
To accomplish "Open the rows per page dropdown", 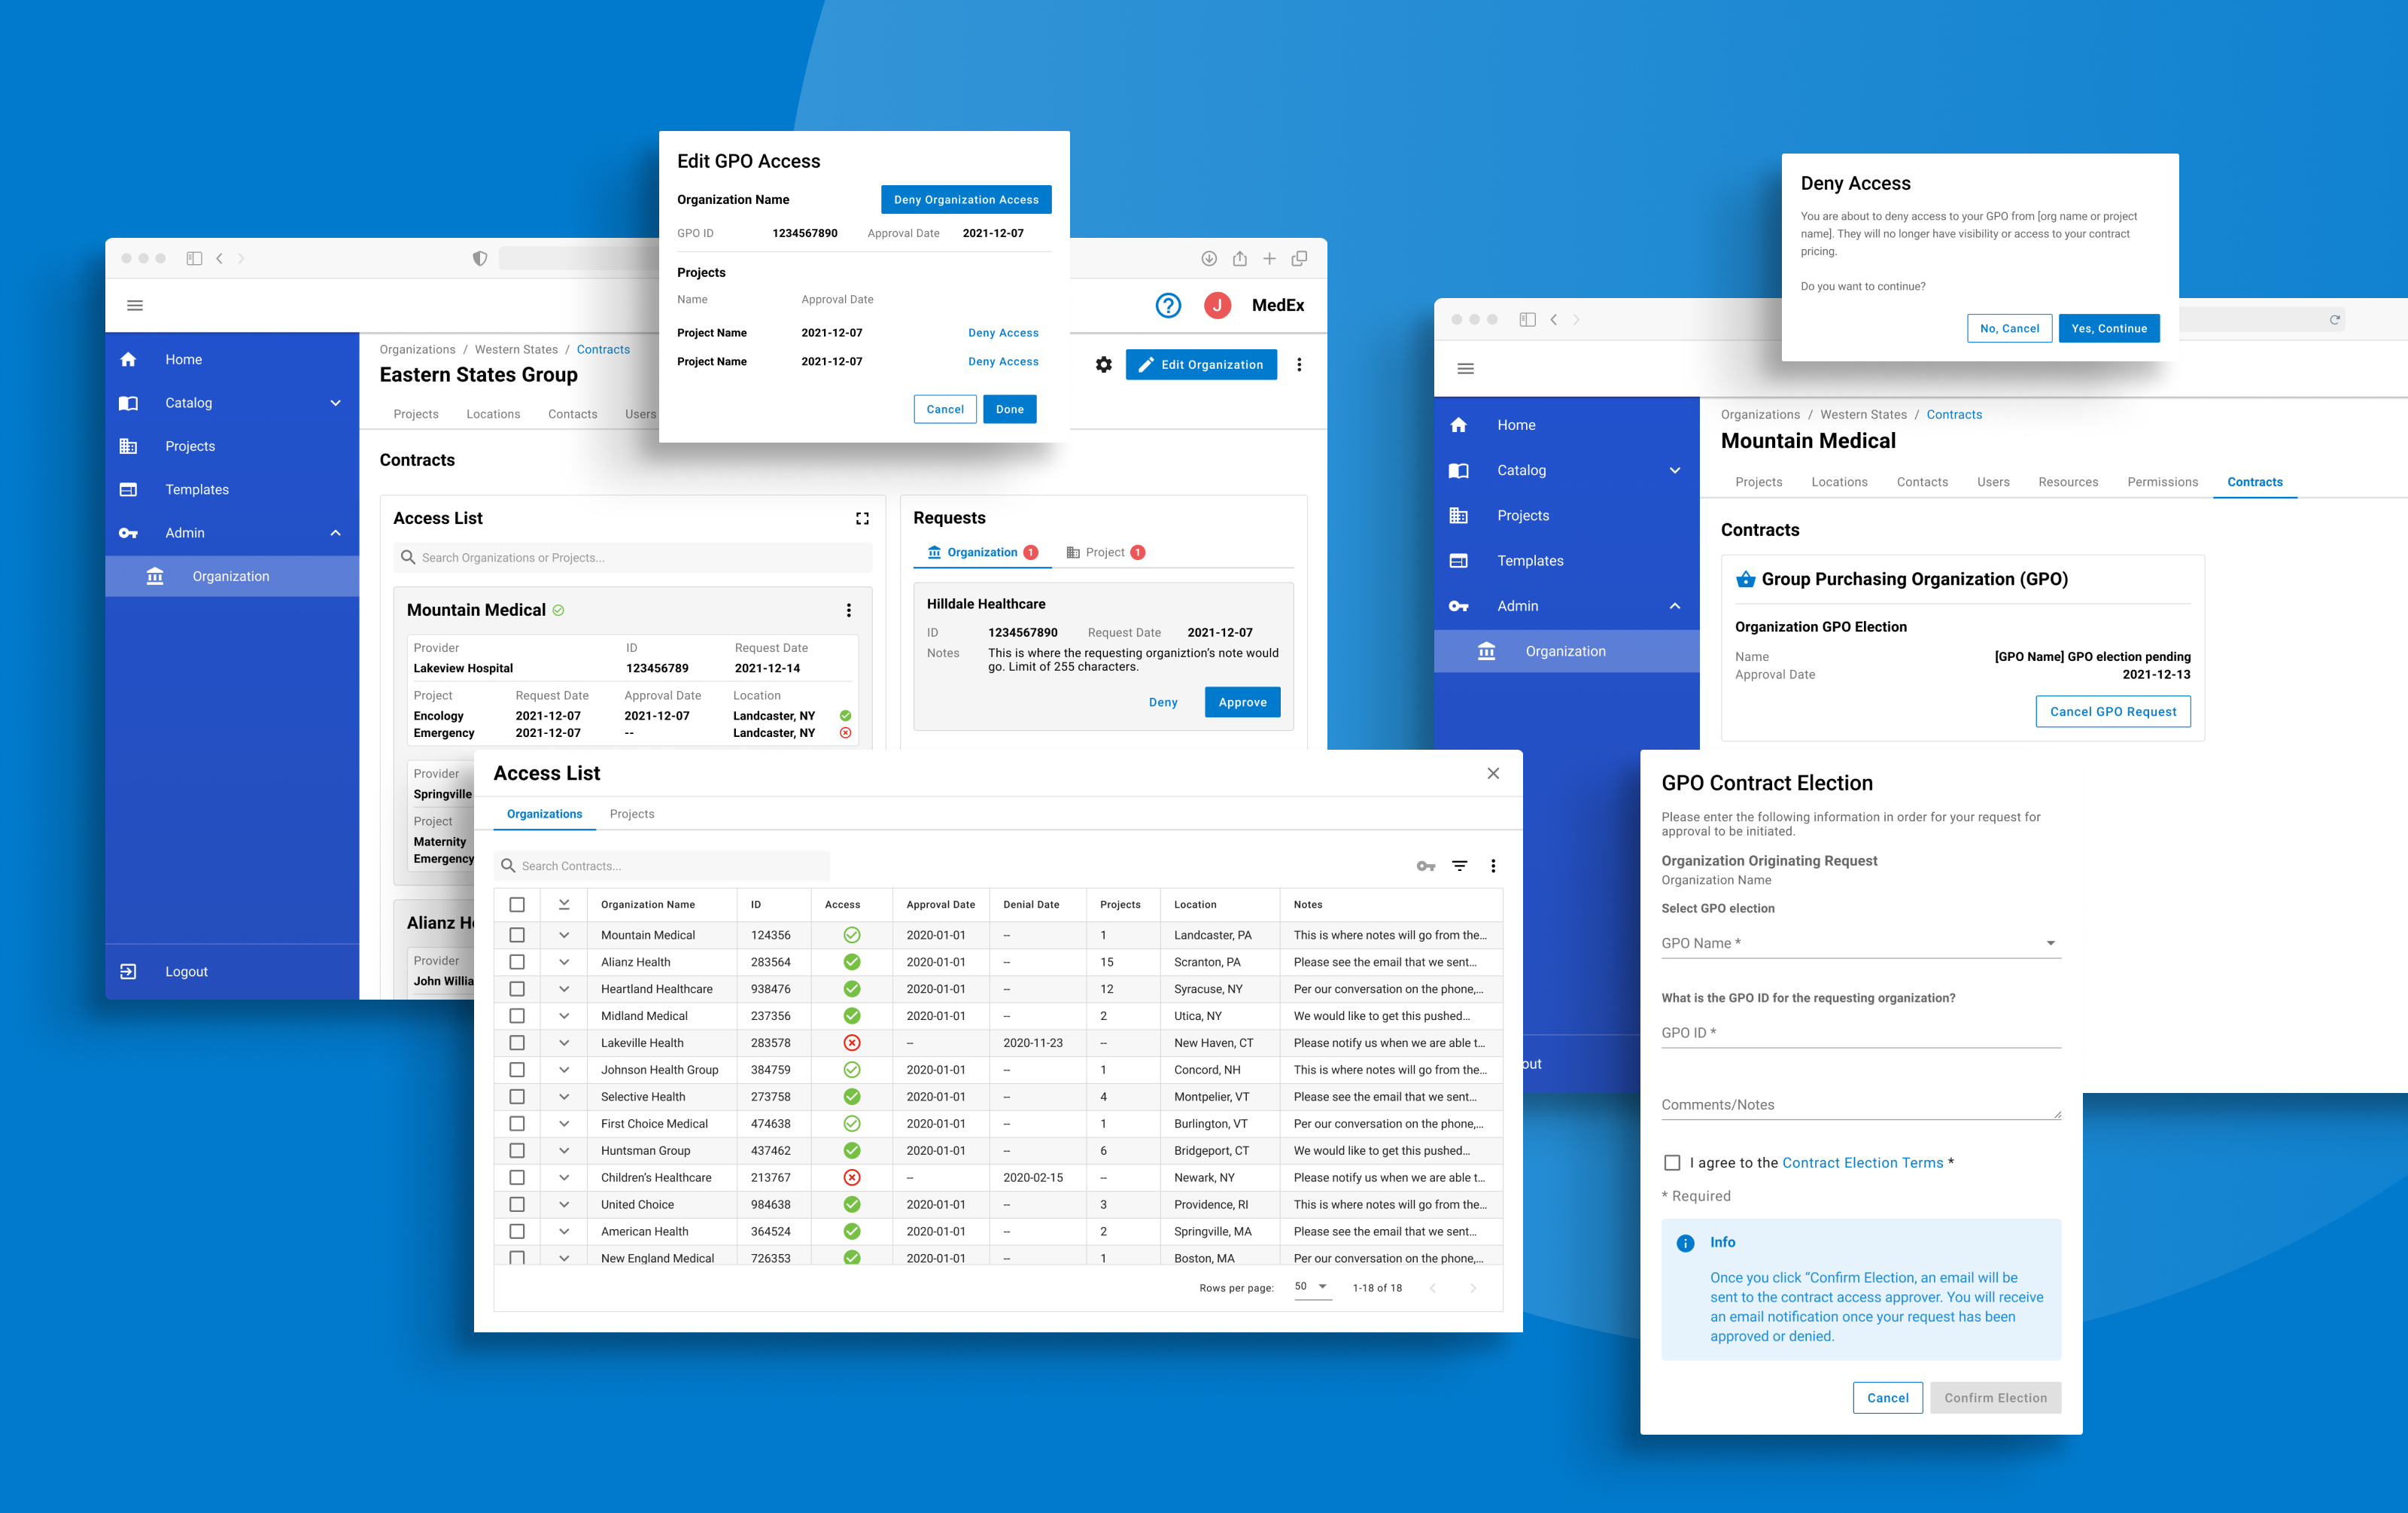I will 1312,1287.
